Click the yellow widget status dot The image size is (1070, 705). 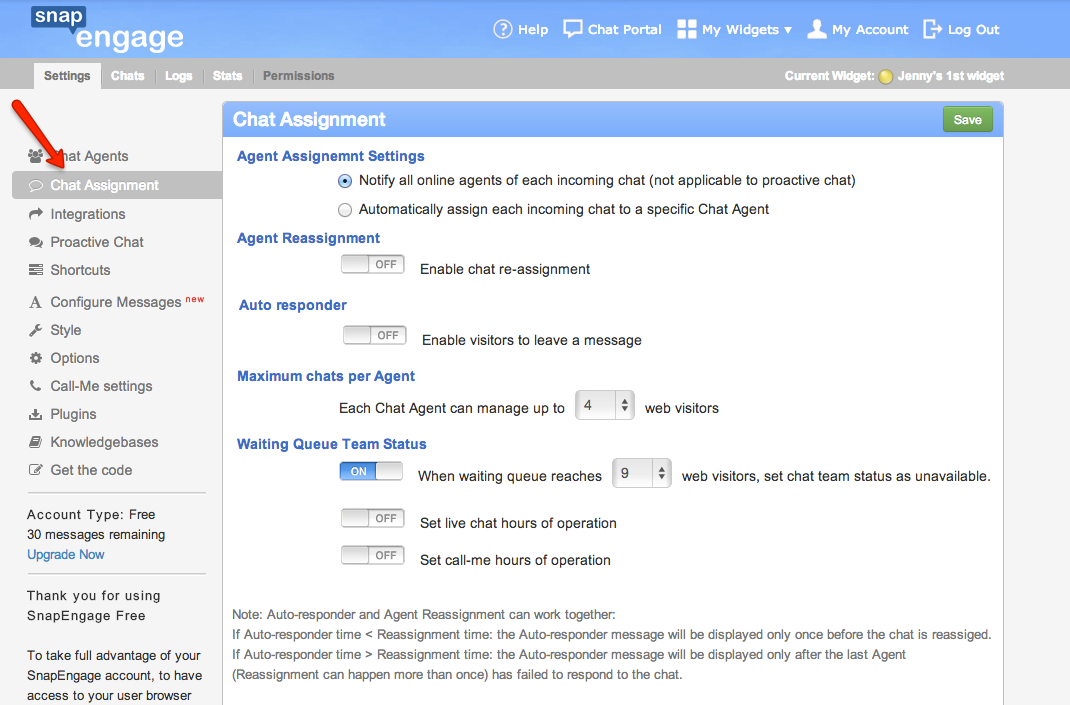[x=886, y=76]
